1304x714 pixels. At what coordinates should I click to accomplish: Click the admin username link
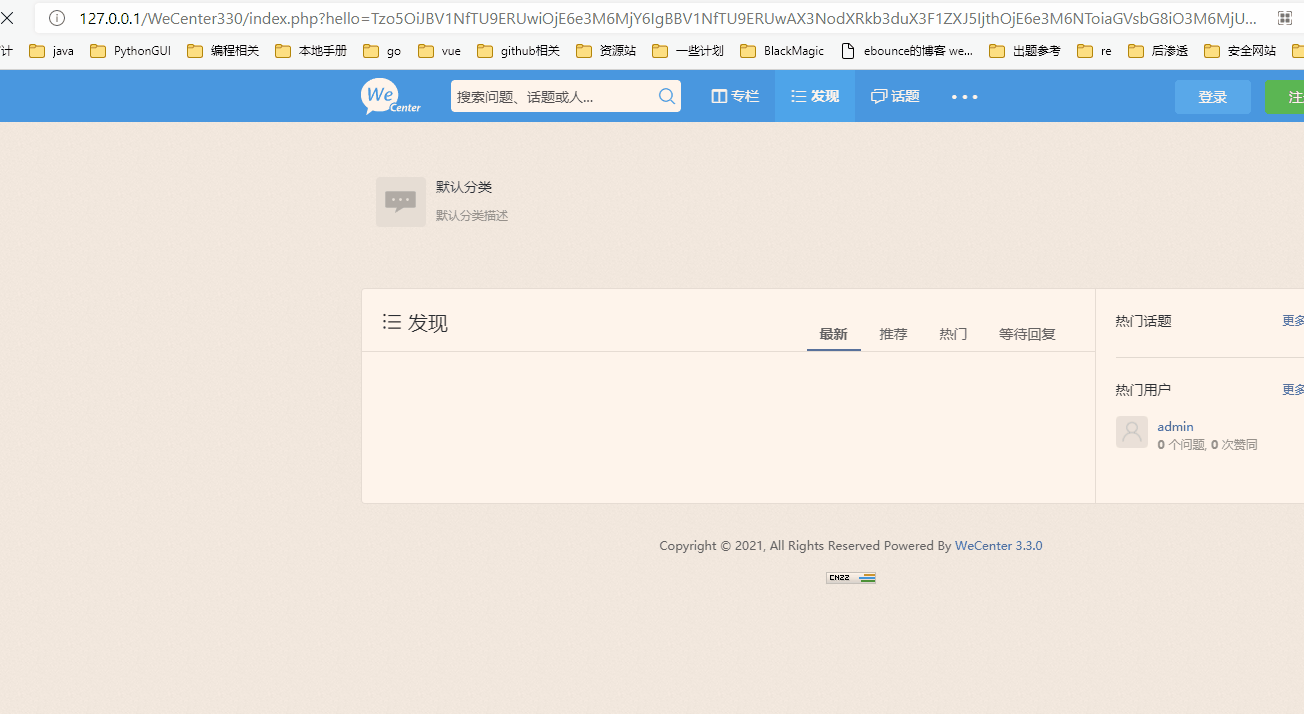coord(1175,426)
